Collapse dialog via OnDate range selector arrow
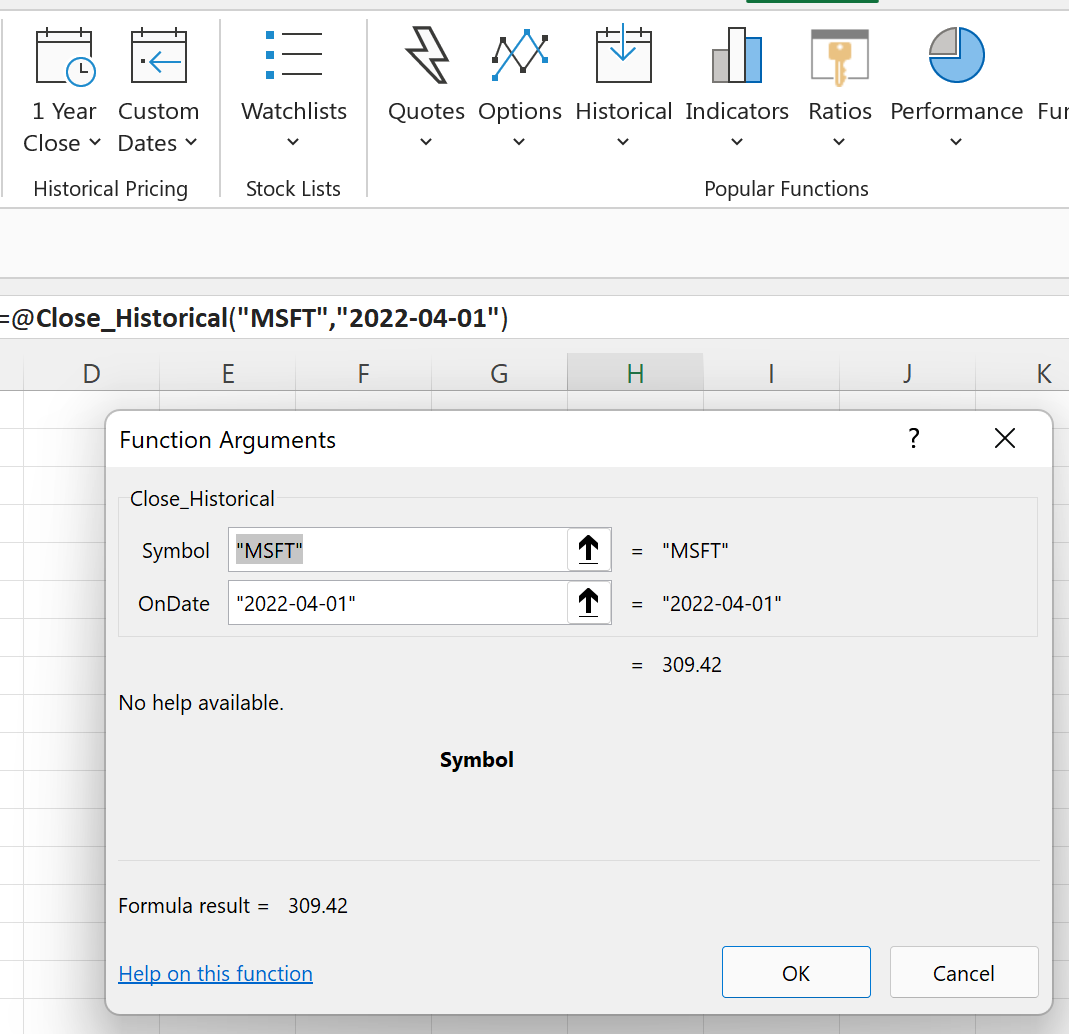Screen dimensions: 1069x1034 tap(589, 603)
